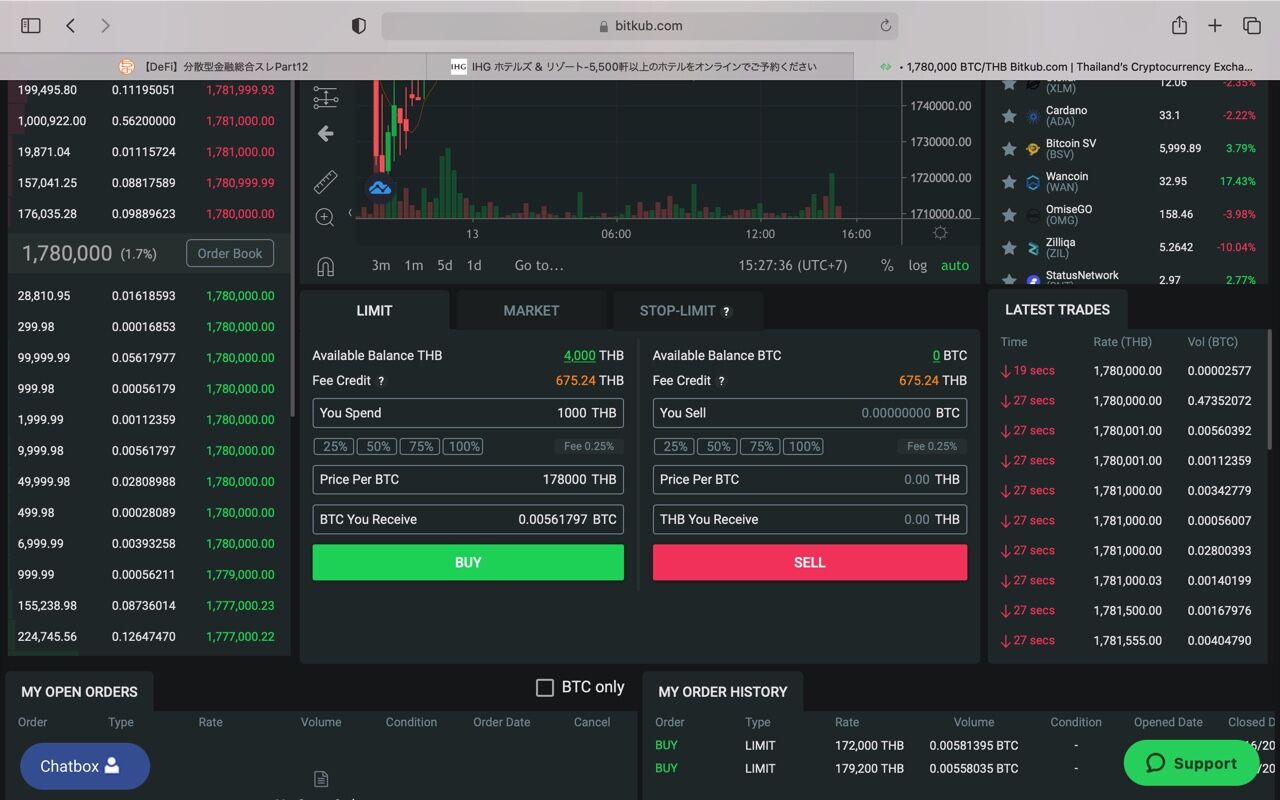
Task: Reload the bitkub.com page
Action: [885, 26]
